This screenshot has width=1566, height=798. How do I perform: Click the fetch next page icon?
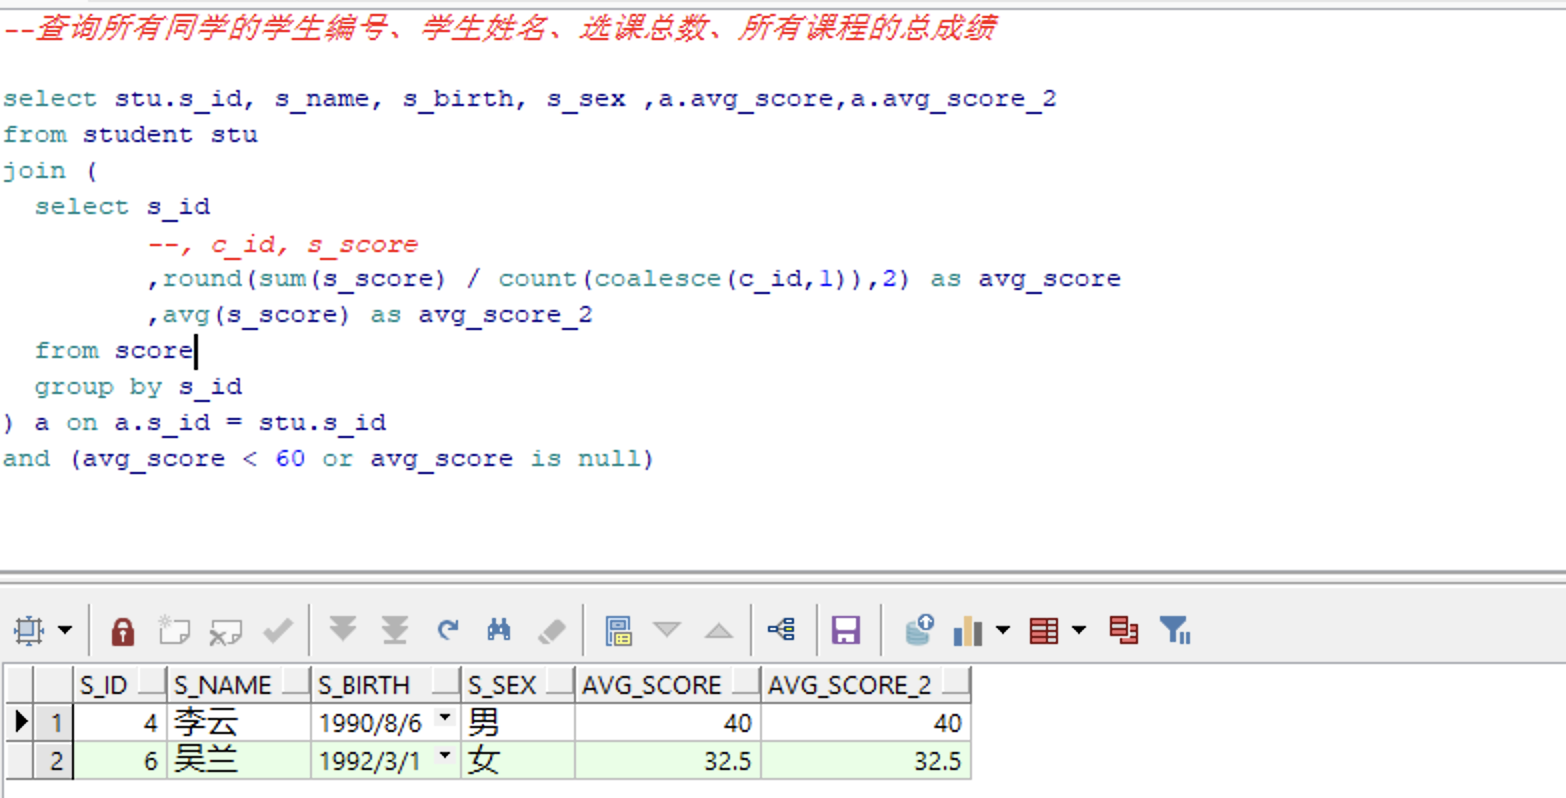pyautogui.click(x=343, y=629)
